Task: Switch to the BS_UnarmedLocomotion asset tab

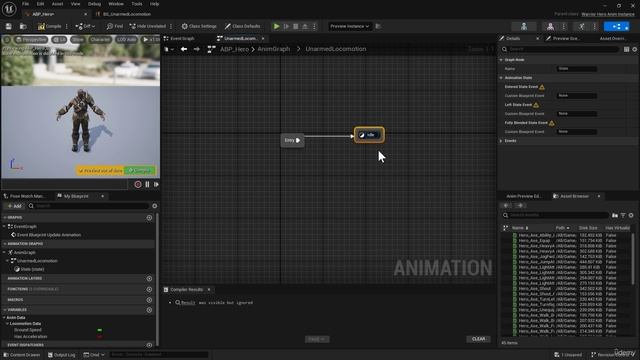Action: pyautogui.click(x=127, y=14)
